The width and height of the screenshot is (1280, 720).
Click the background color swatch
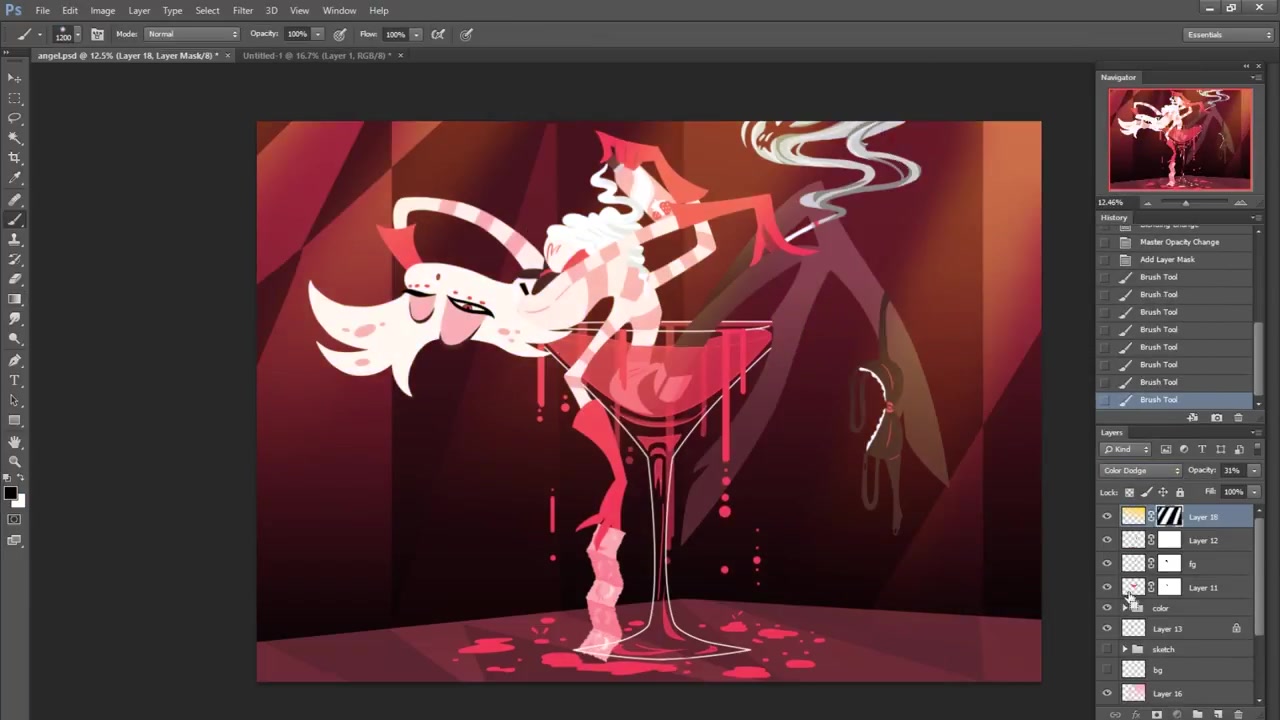[20, 501]
